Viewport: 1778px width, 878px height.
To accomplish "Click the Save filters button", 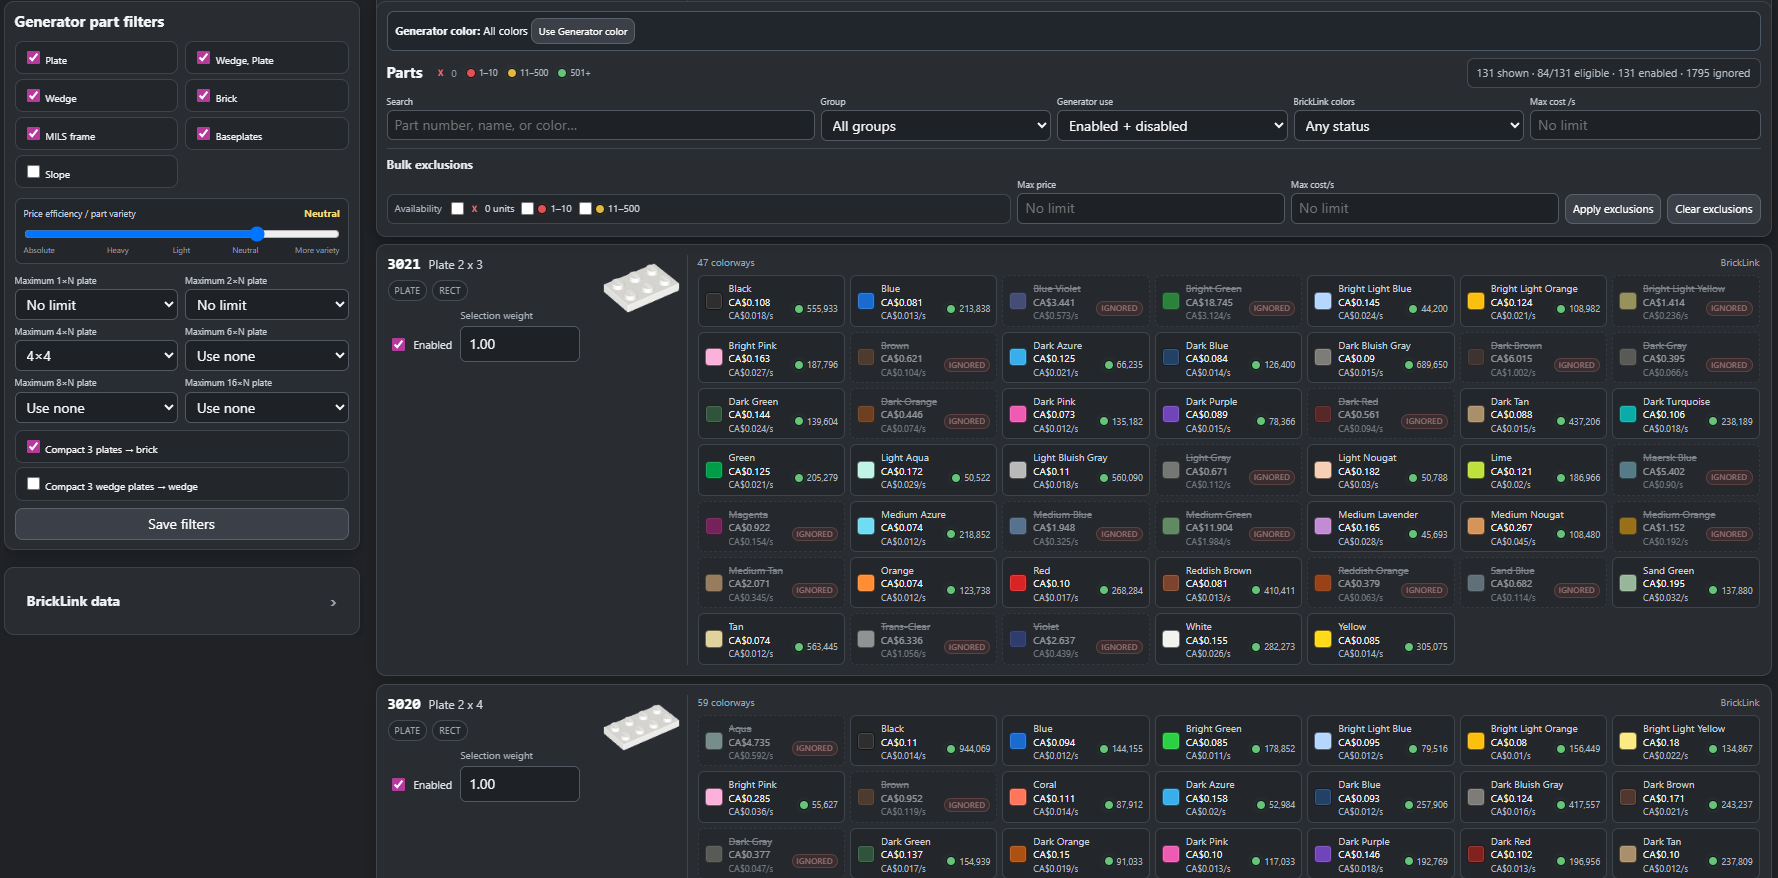I will click(182, 524).
